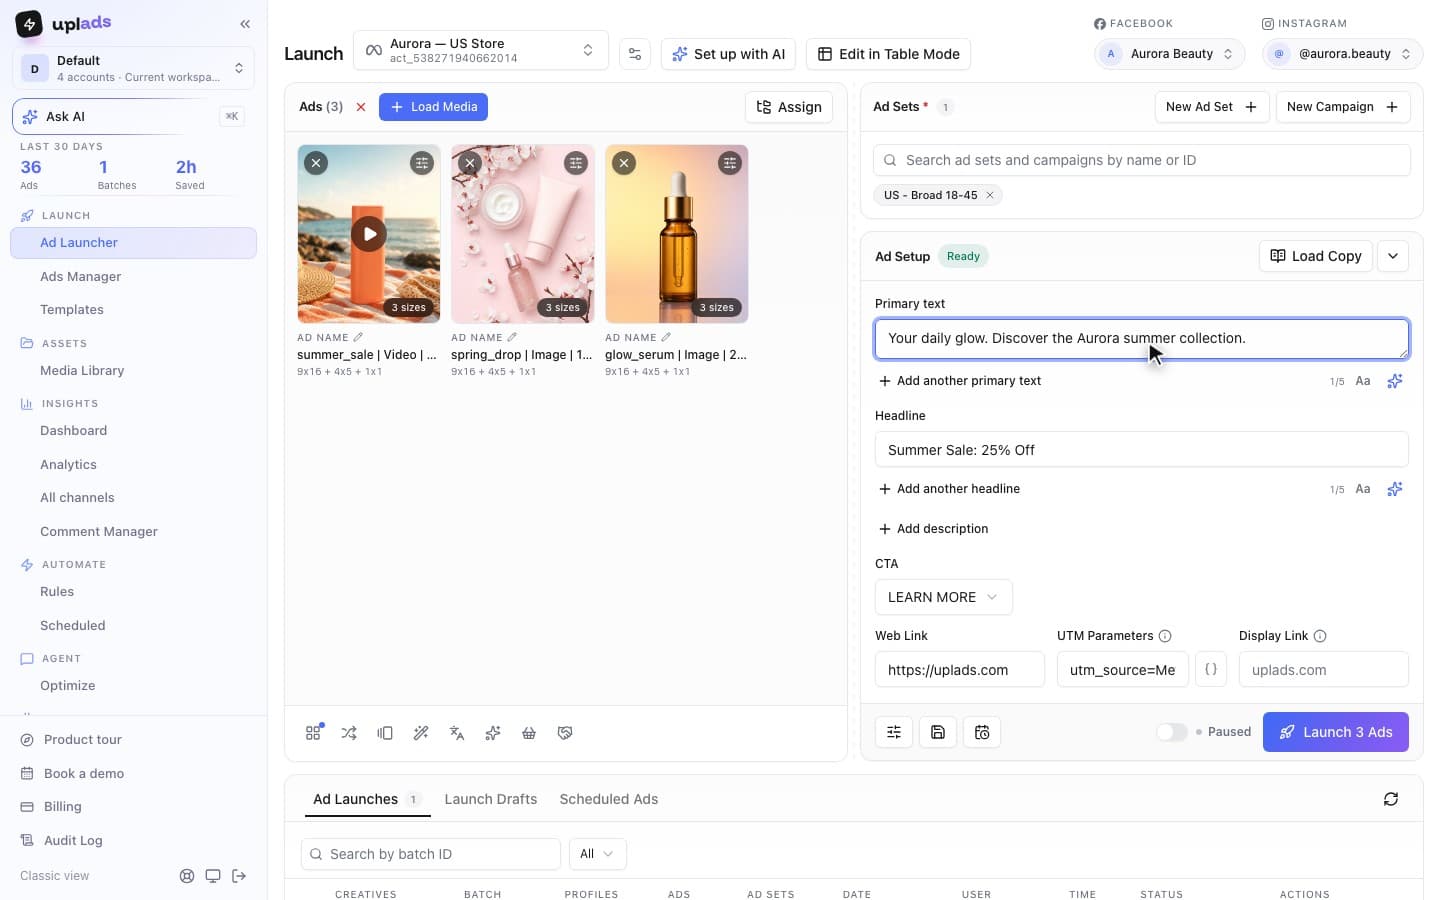The width and height of the screenshot is (1440, 900).
Task: Insert dynamic UTM variables with the braces icon
Action: [x=1211, y=669]
